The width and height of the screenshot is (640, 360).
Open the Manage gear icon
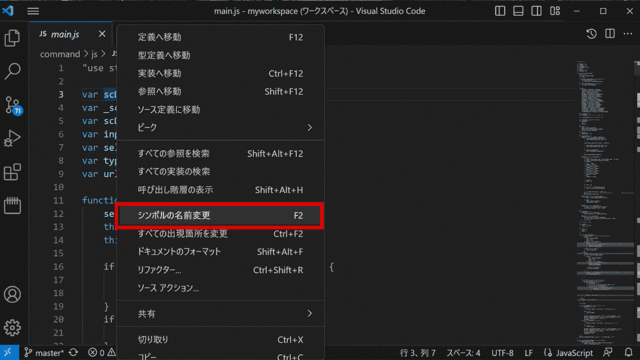pos(12,327)
